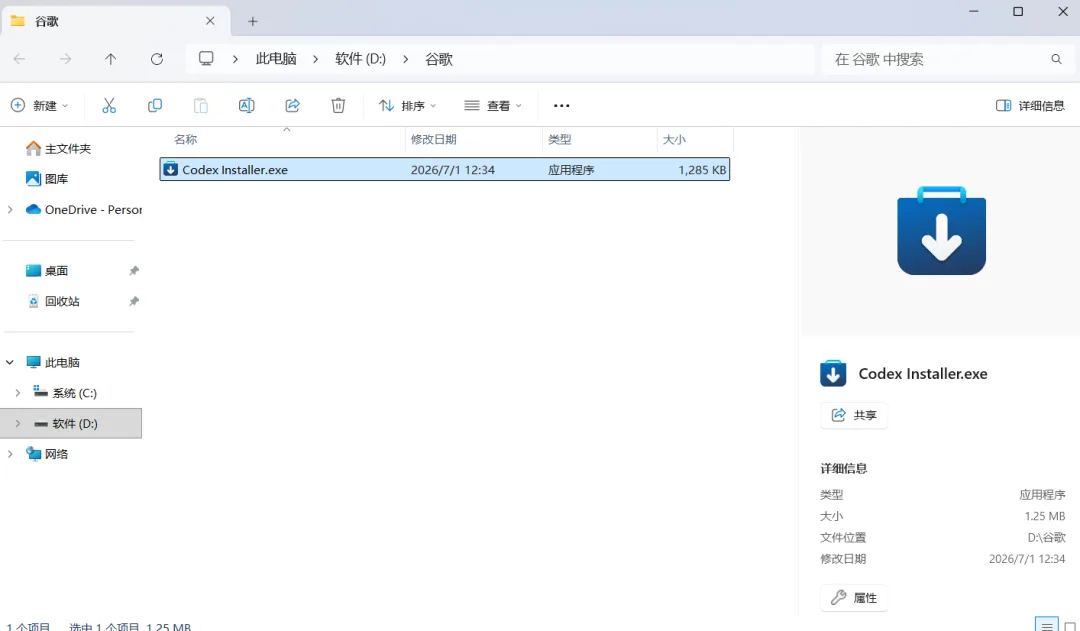Expand the 系统 (C:) drive node
1080x631 pixels.
point(18,393)
